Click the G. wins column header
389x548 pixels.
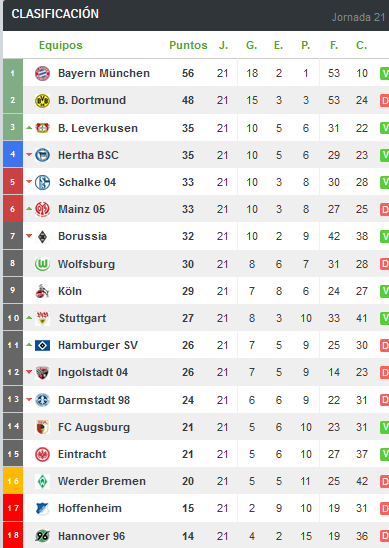point(251,45)
